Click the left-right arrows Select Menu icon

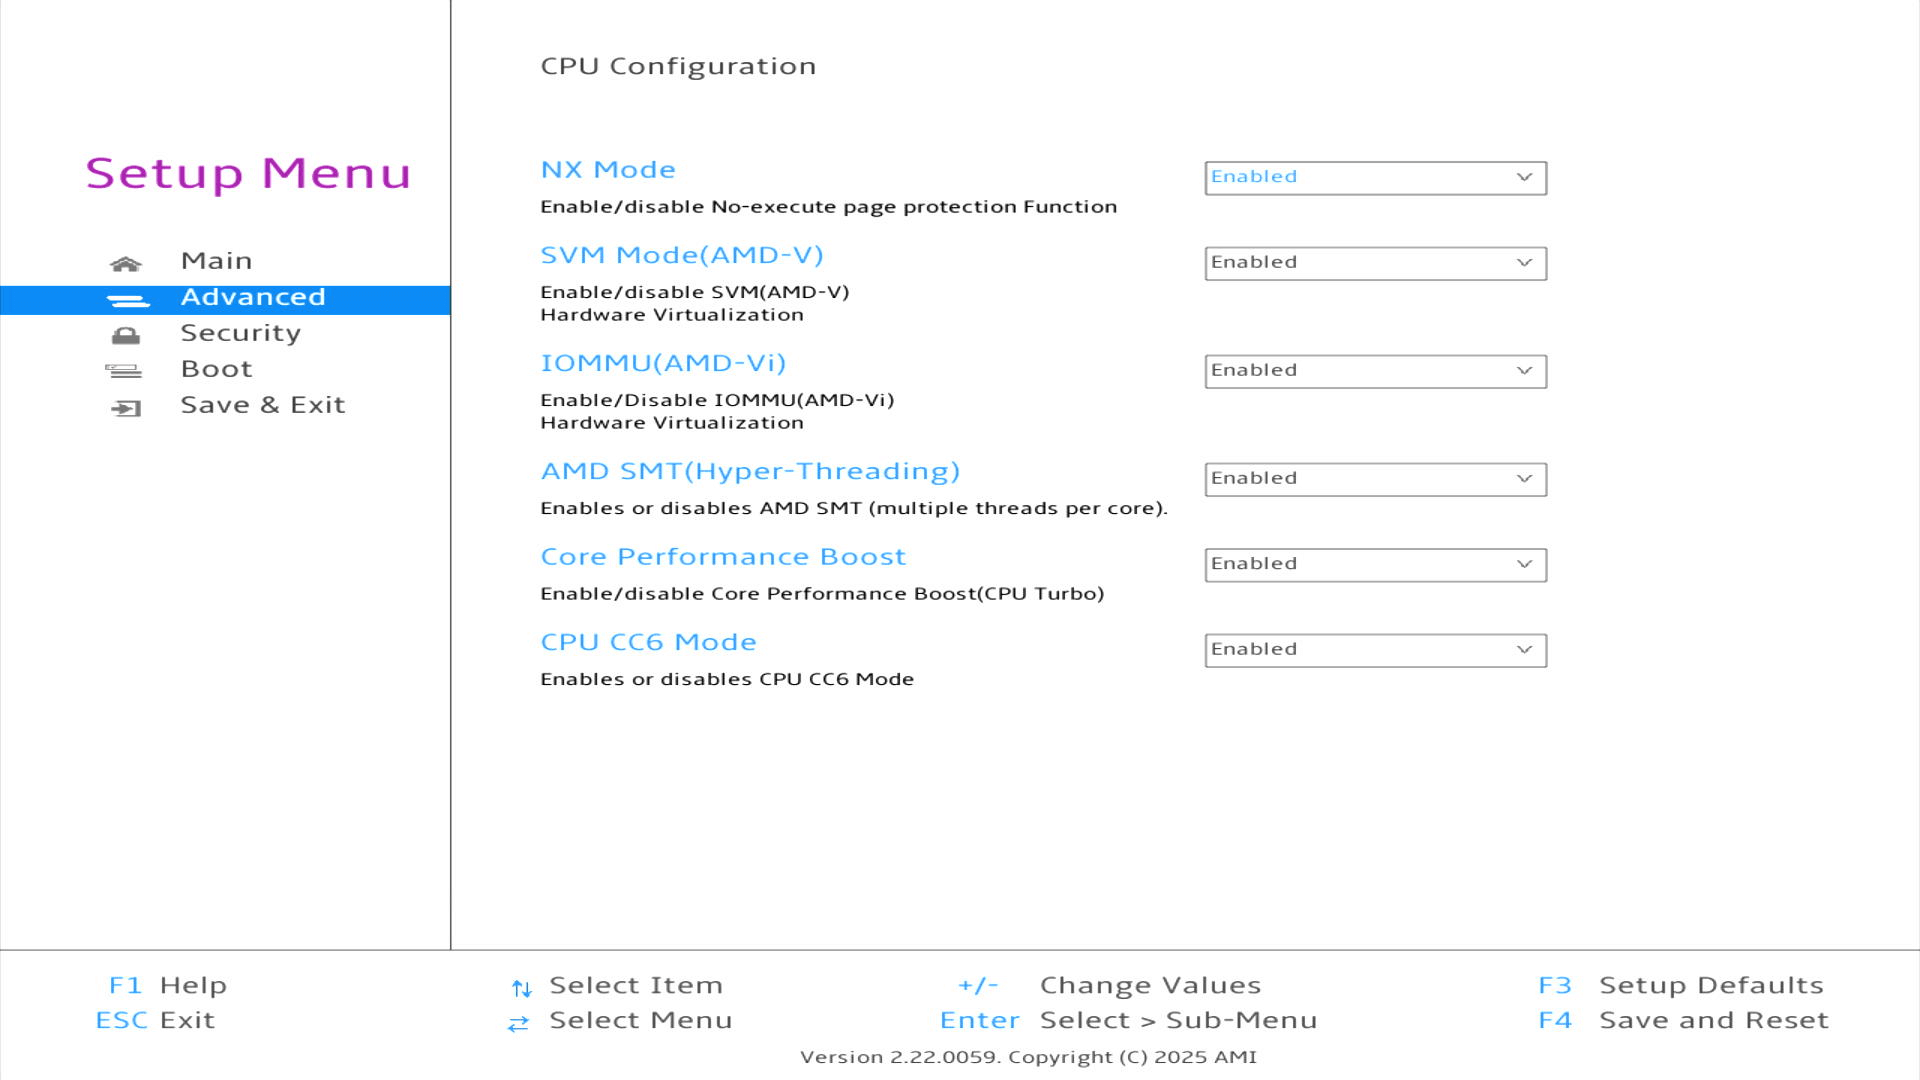(518, 1023)
